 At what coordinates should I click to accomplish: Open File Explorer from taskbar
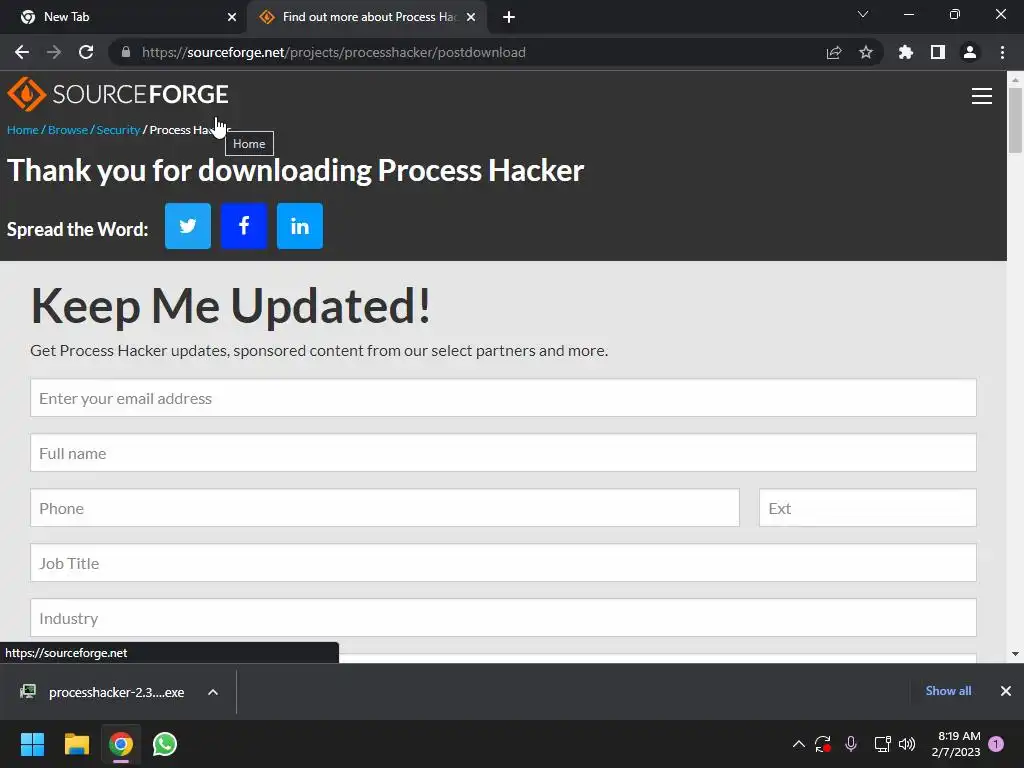coord(76,744)
